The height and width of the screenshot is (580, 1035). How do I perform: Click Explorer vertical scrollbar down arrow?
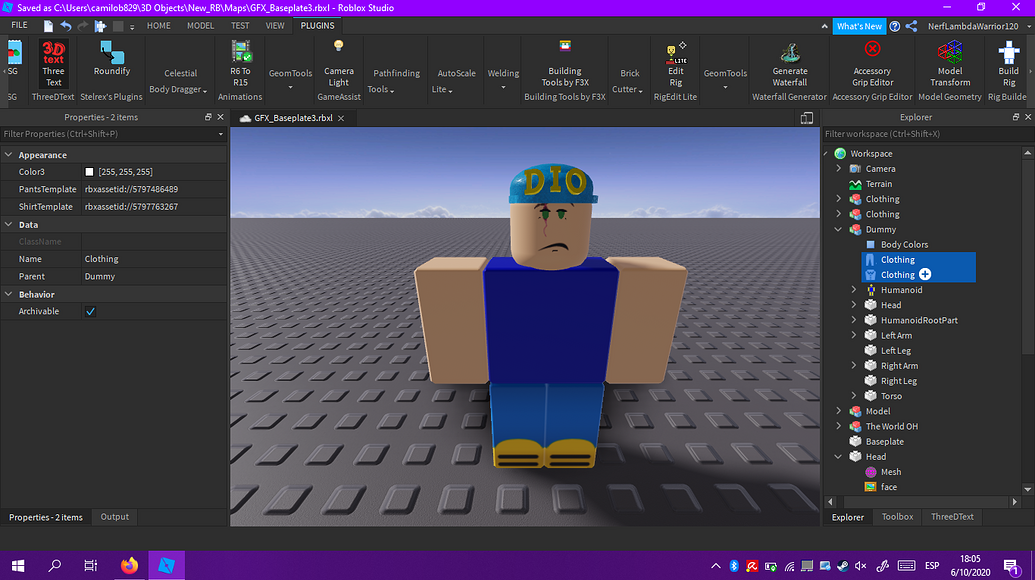[1028, 490]
